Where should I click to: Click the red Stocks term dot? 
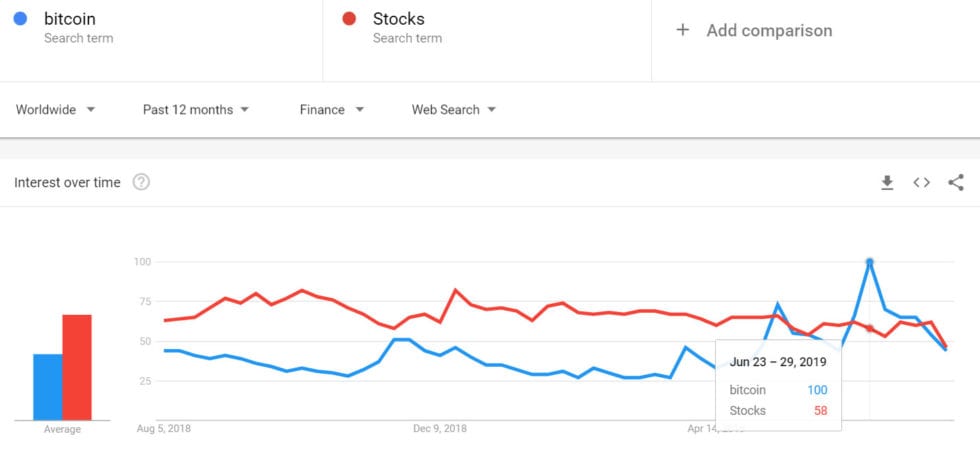click(x=349, y=19)
